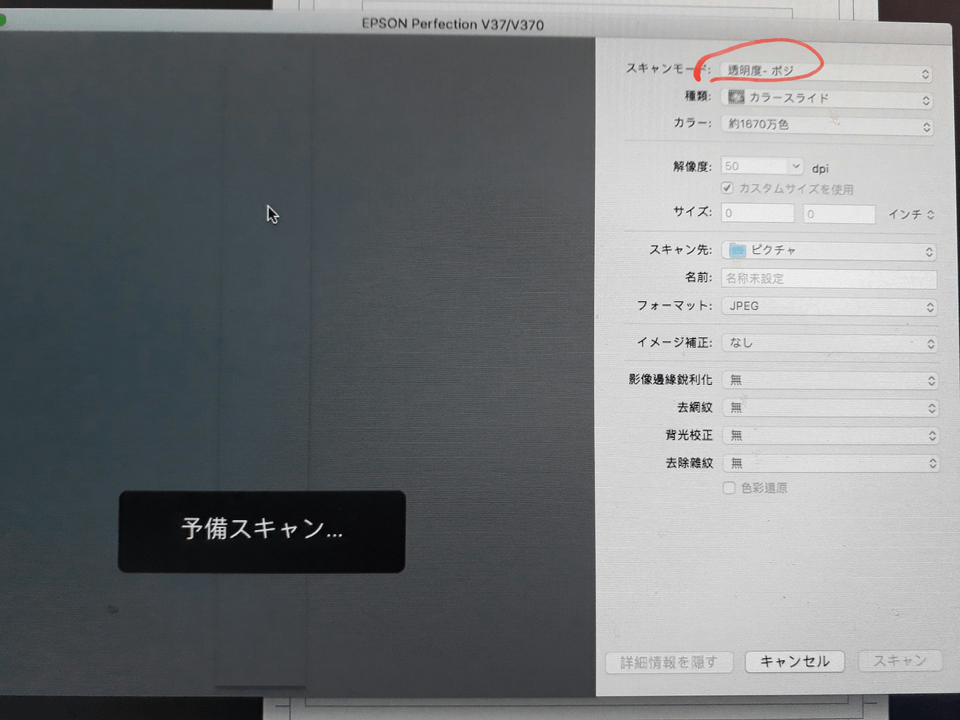Open the 種類 dropdown showing カラースライド
Image resolution: width=960 pixels, height=720 pixels.
pos(827,99)
